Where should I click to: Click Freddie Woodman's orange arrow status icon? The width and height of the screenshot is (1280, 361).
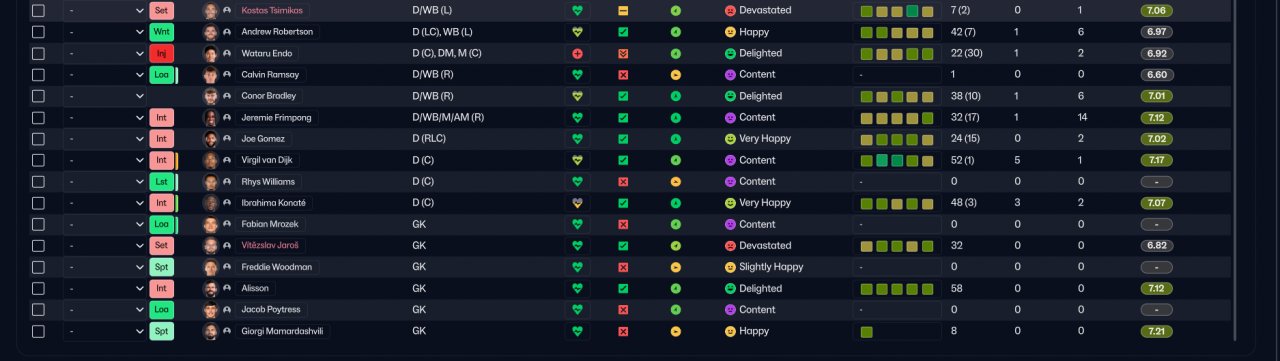click(675, 267)
